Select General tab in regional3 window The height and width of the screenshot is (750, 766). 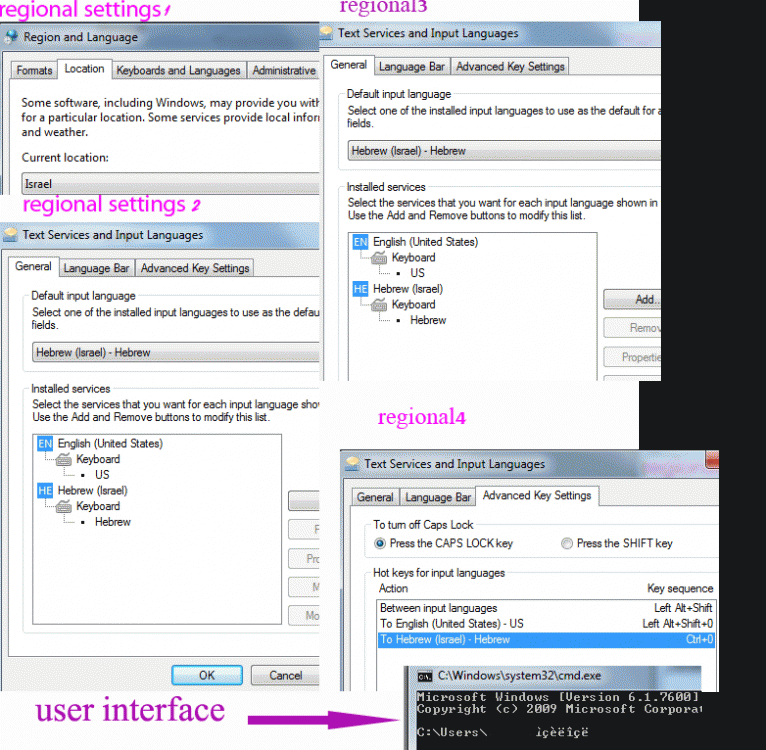tap(348, 65)
